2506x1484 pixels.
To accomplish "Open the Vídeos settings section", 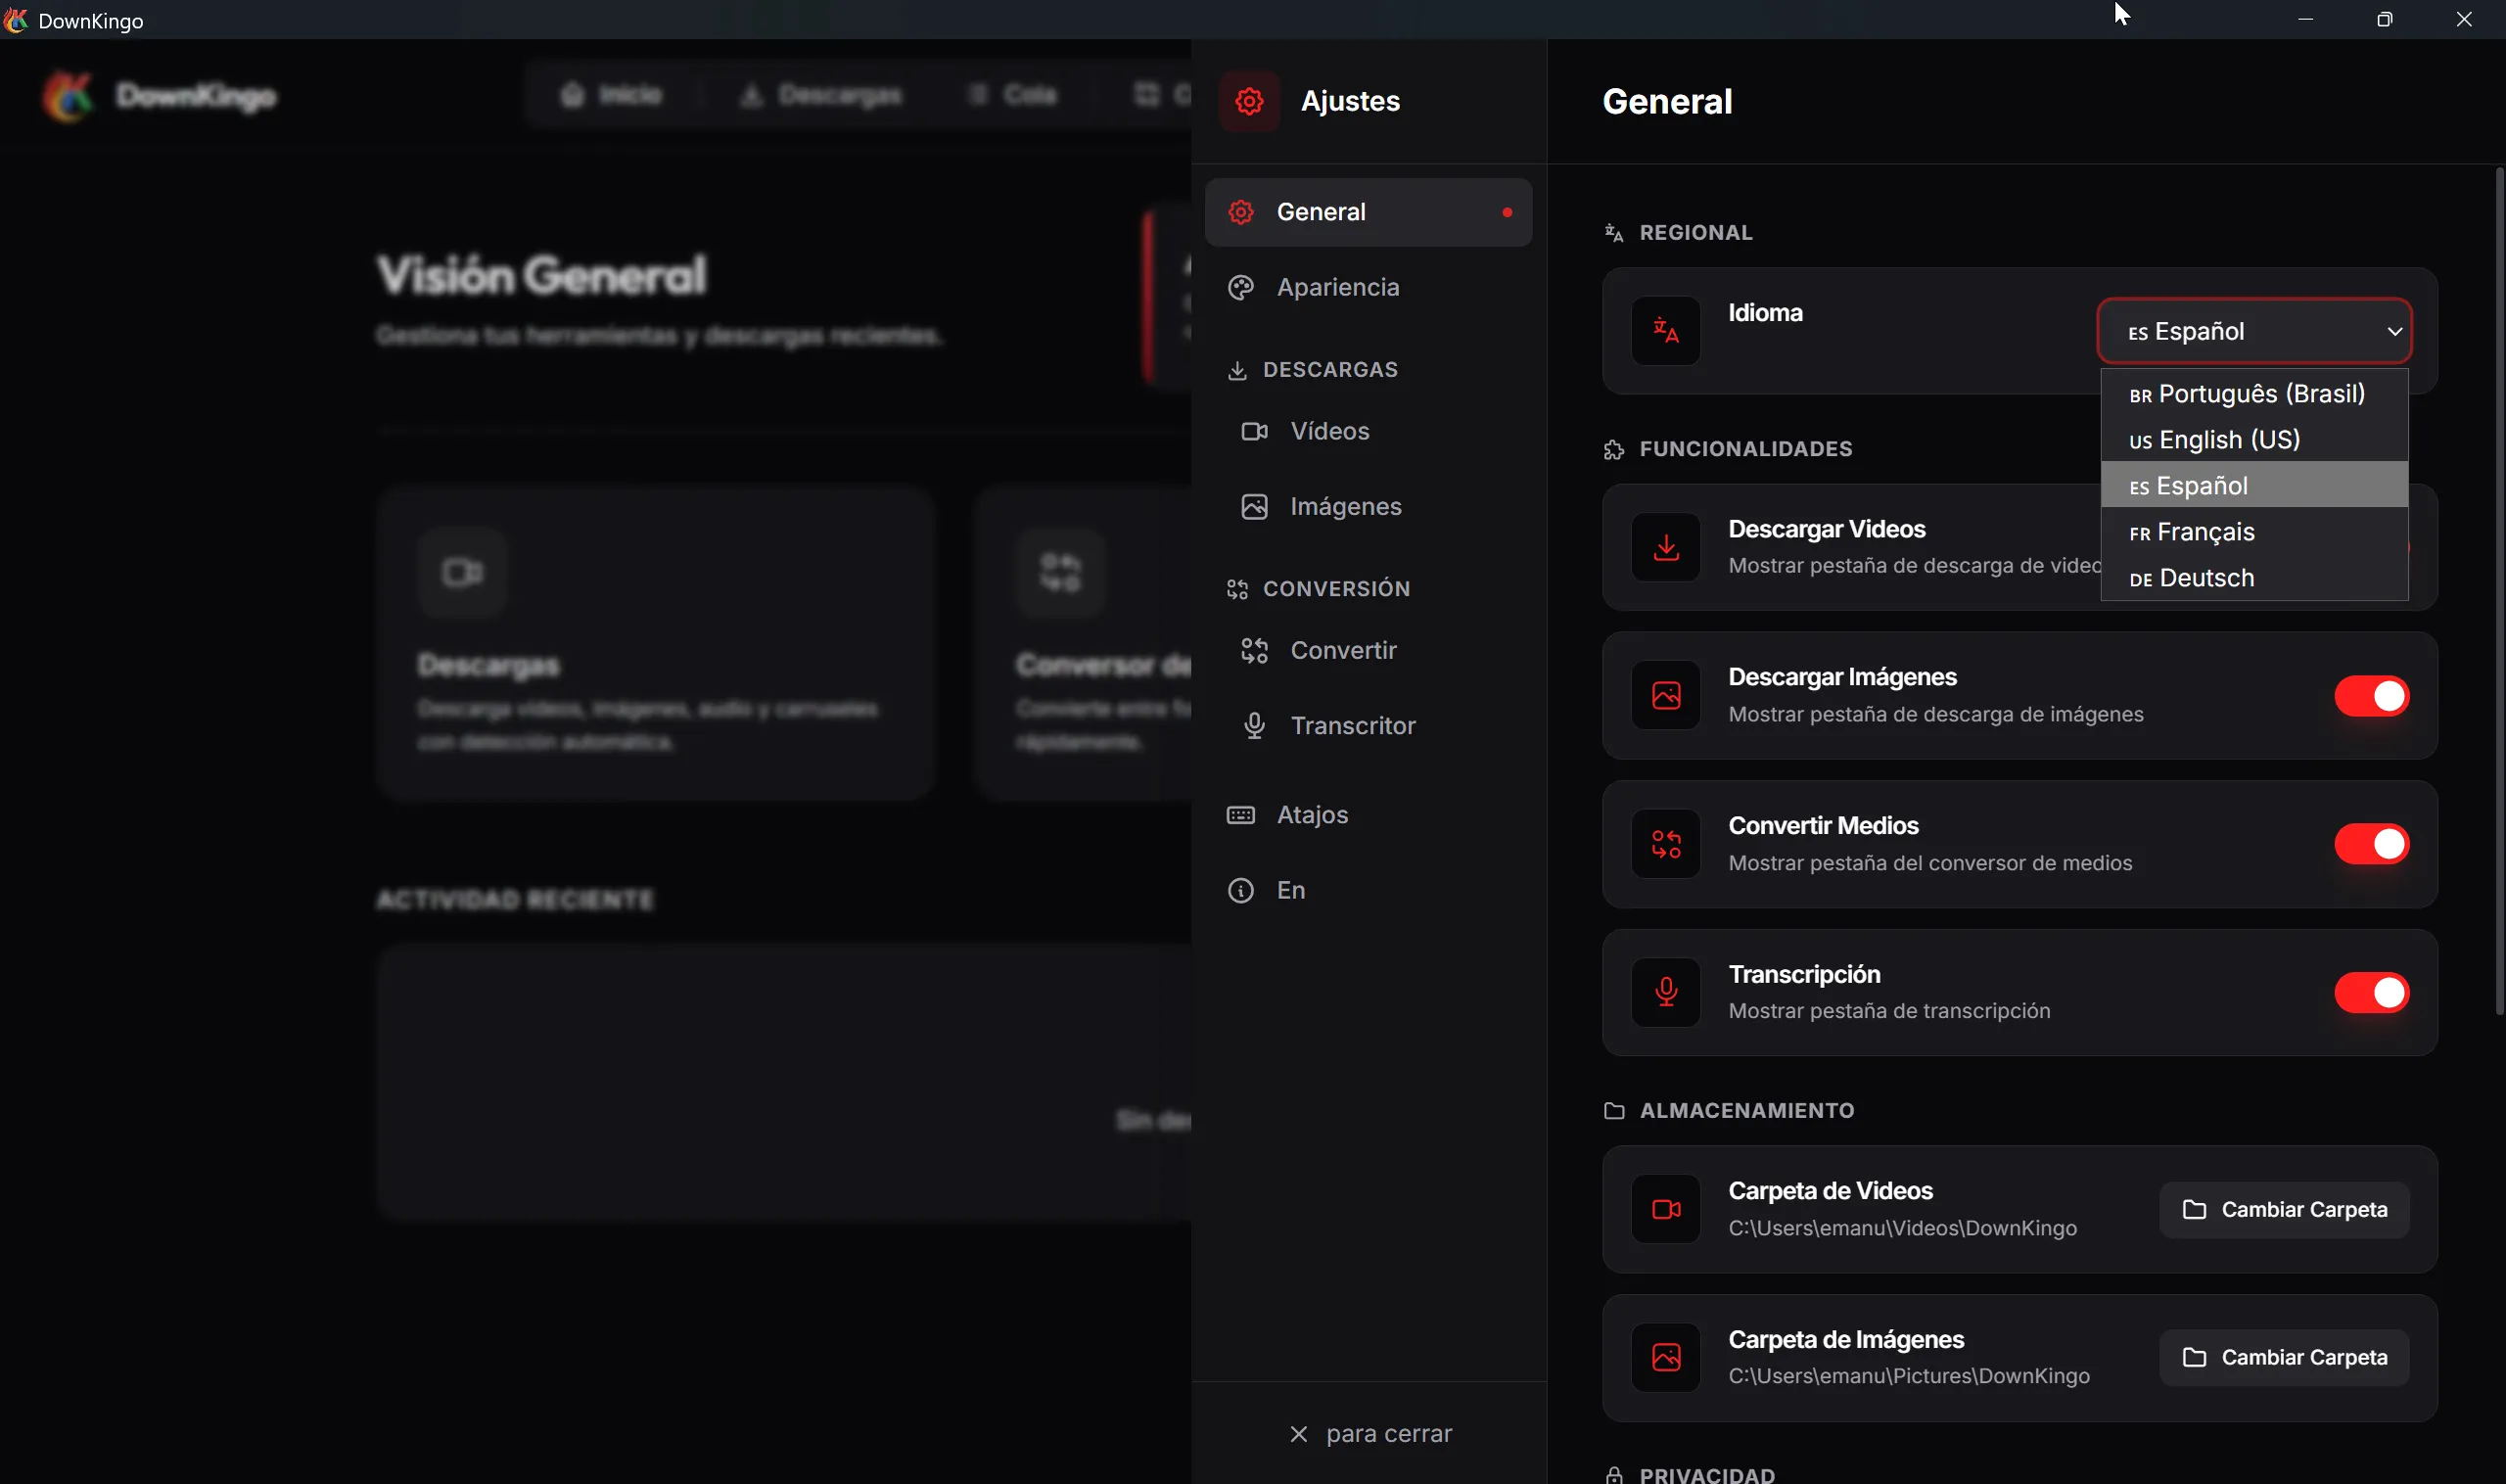I will 1368,431.
